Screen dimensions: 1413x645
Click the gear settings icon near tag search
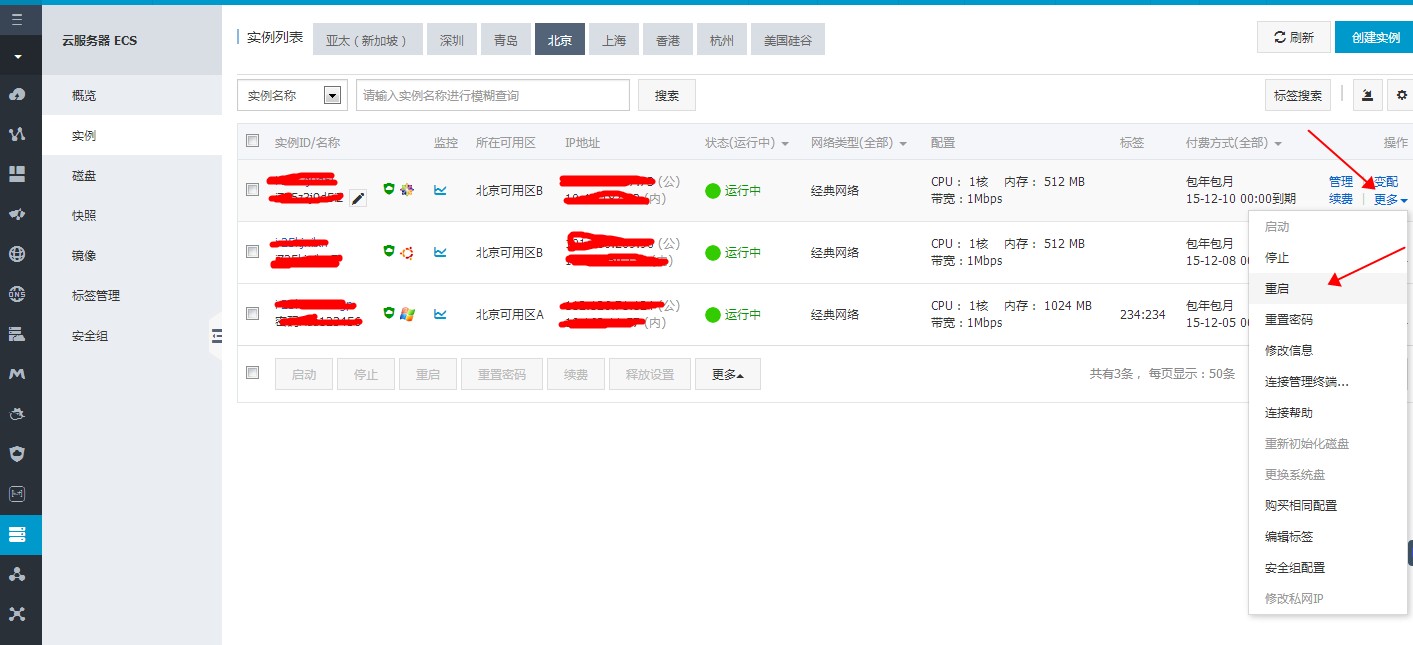coord(1401,95)
